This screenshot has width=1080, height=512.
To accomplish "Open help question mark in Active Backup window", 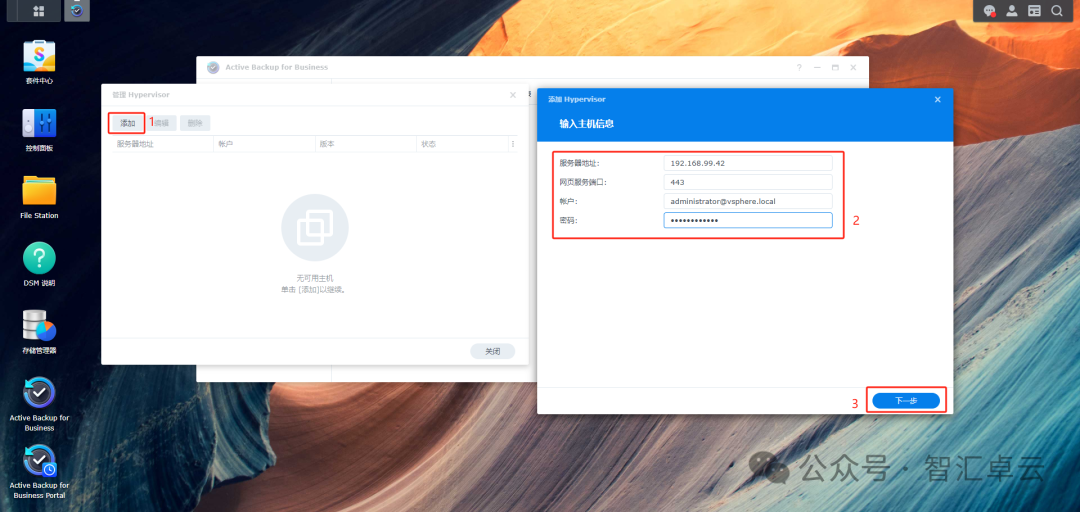I will click(799, 68).
